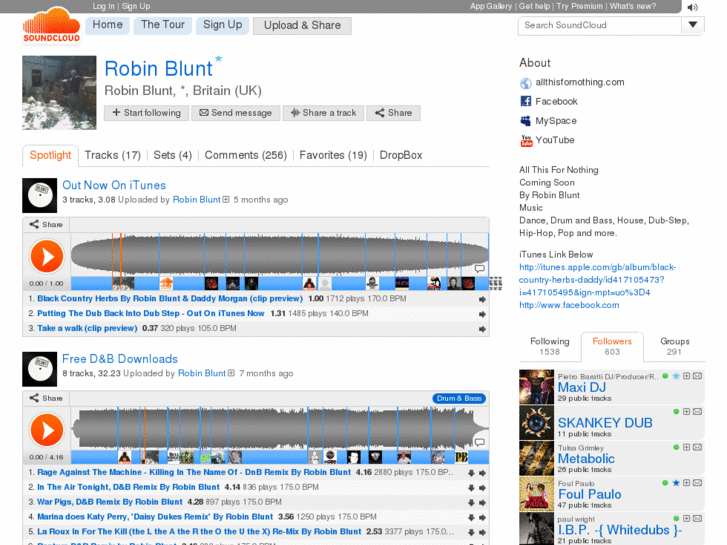Message SKANKEY DUB via envelope icon
This screenshot has width=727, height=545.
click(x=697, y=412)
